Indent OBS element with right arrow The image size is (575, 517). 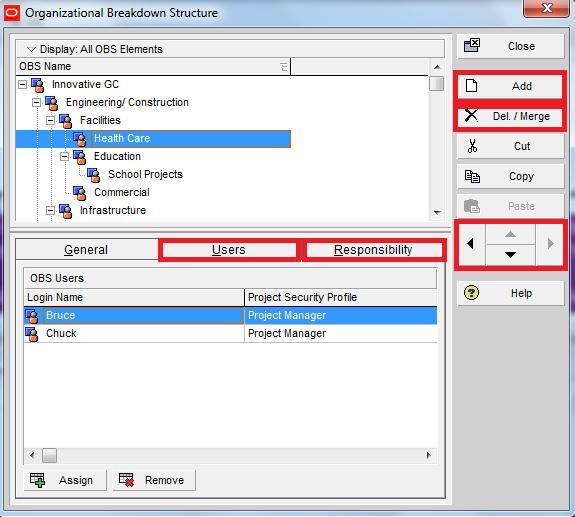pos(550,243)
